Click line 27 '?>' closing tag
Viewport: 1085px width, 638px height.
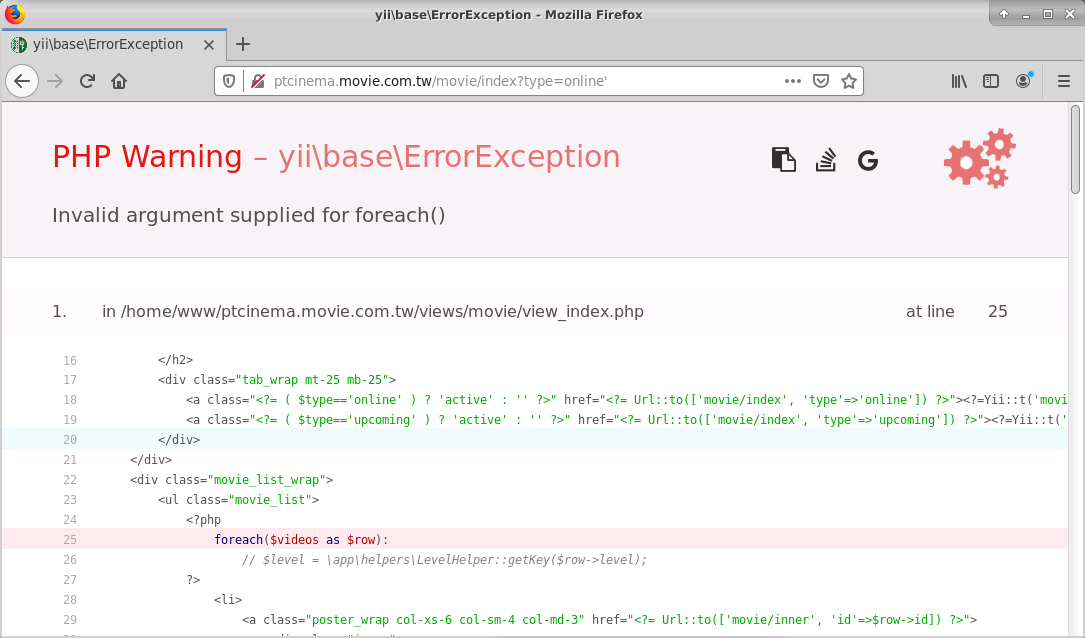pos(193,580)
